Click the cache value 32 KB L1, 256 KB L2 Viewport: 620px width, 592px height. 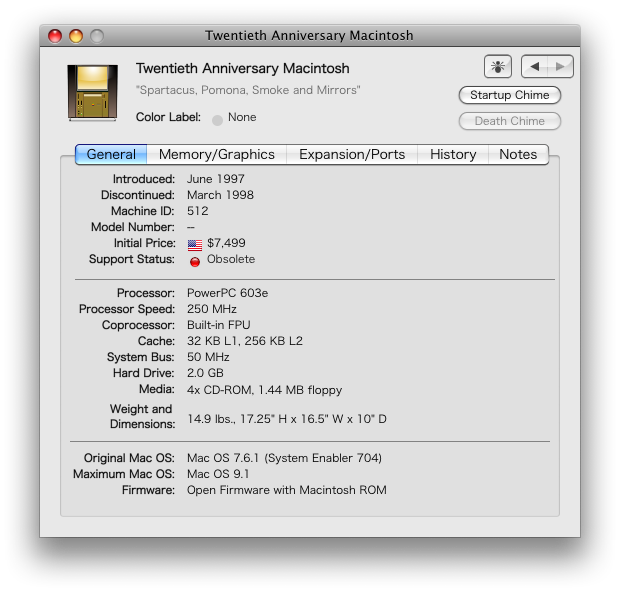coord(245,341)
